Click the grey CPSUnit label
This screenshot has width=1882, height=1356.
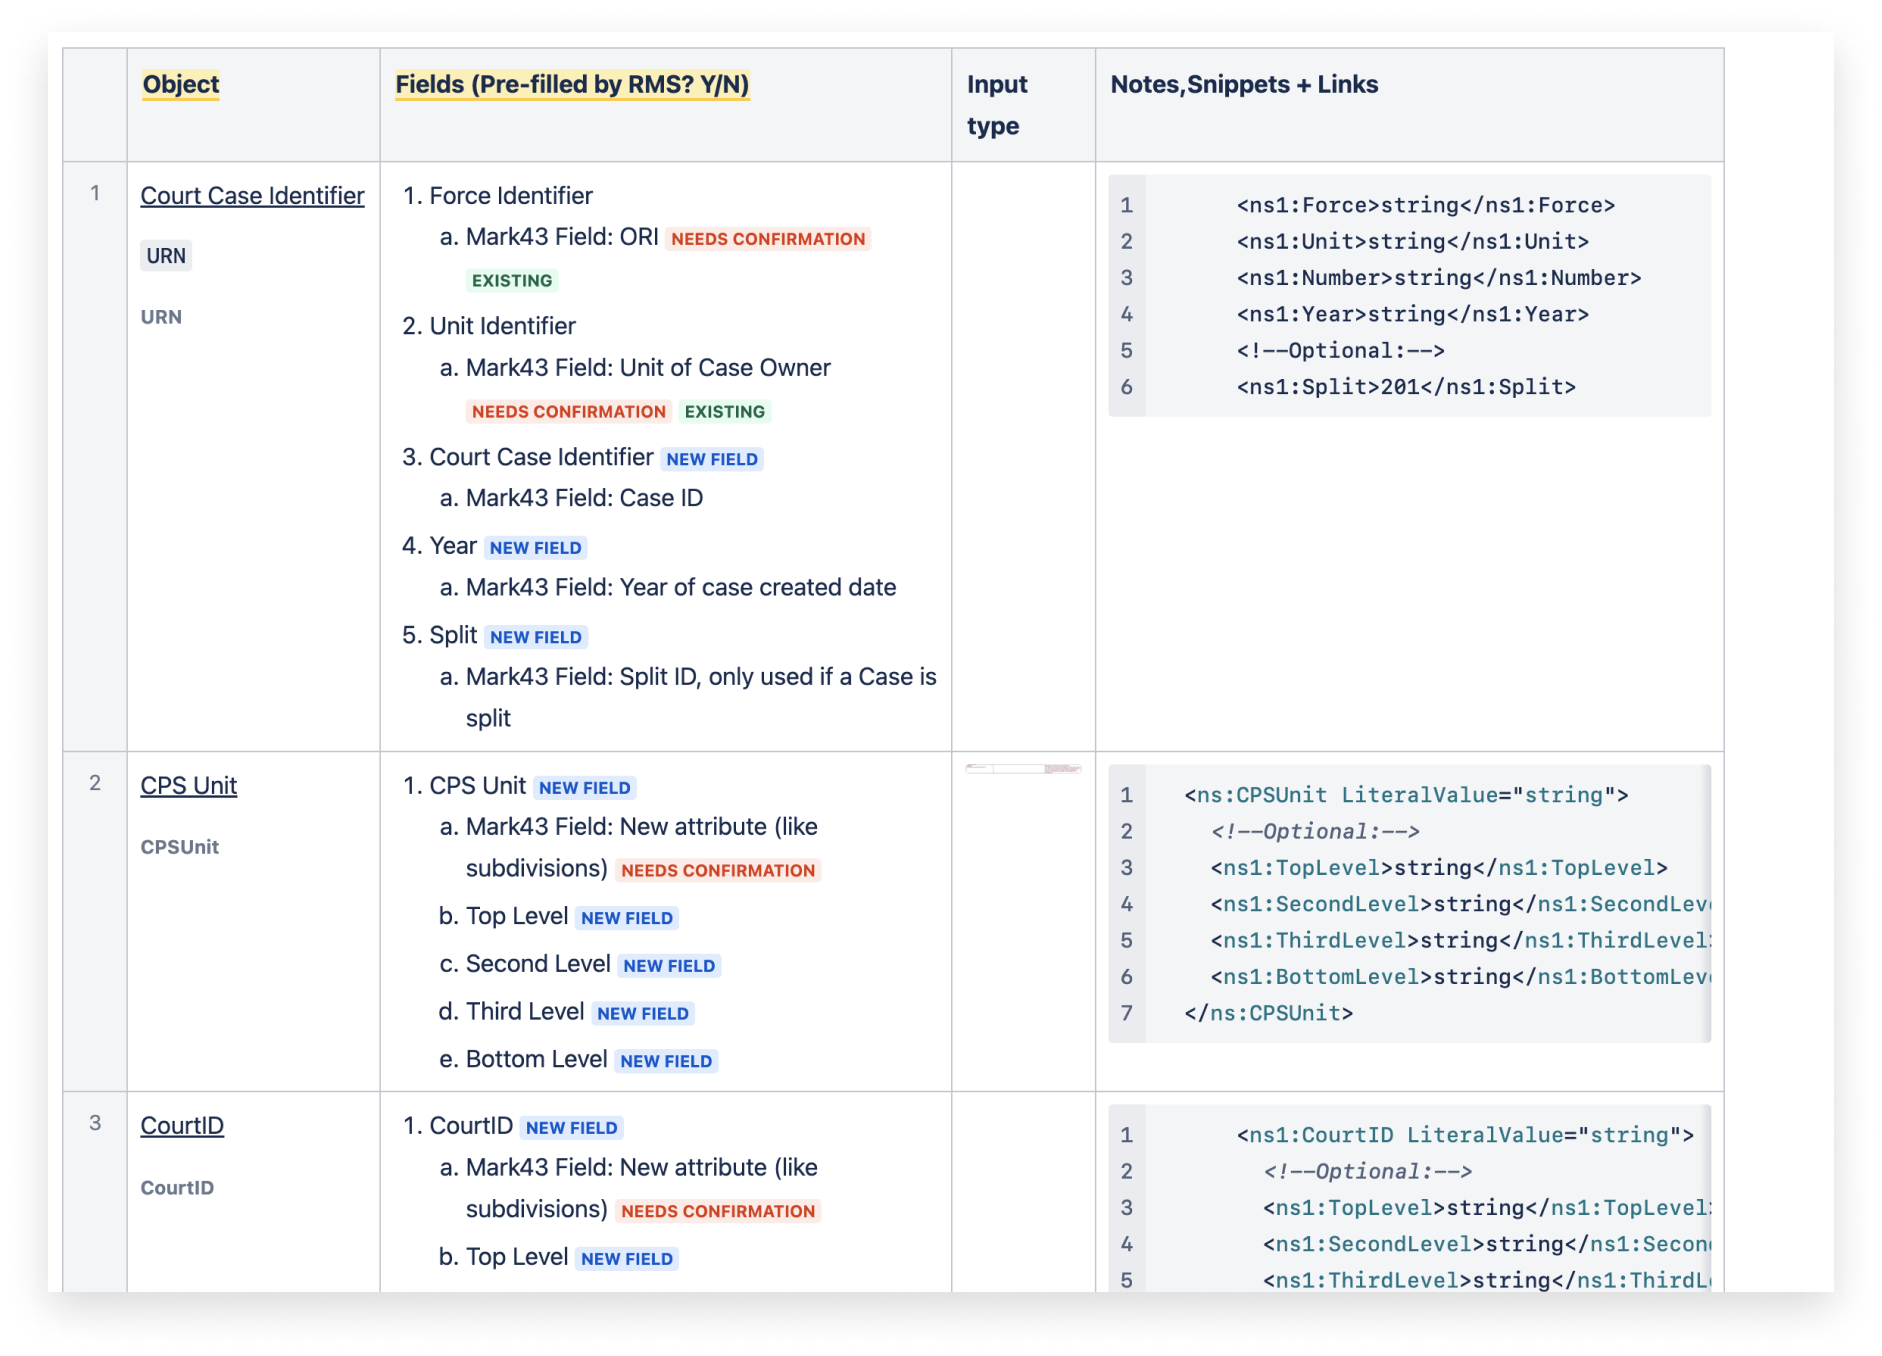179,847
